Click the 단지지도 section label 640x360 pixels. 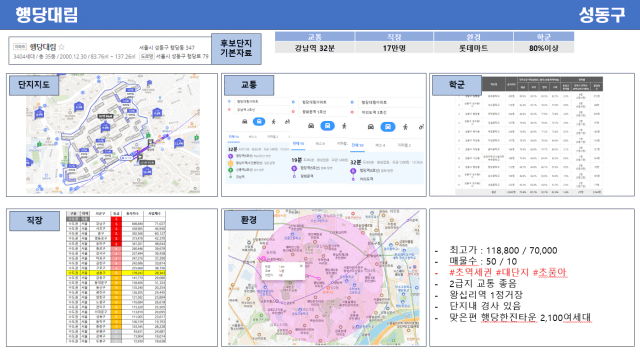click(x=34, y=84)
